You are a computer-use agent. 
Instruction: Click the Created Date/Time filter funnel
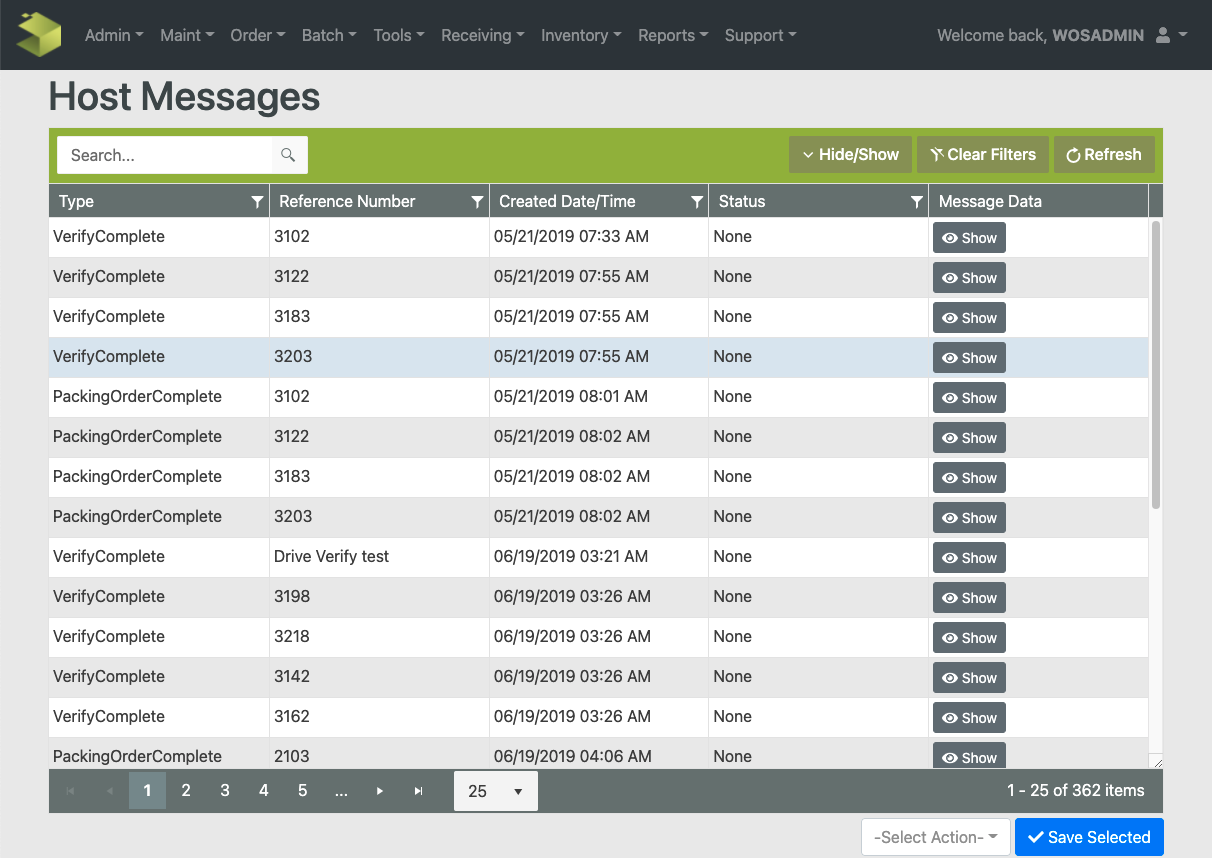tap(697, 202)
